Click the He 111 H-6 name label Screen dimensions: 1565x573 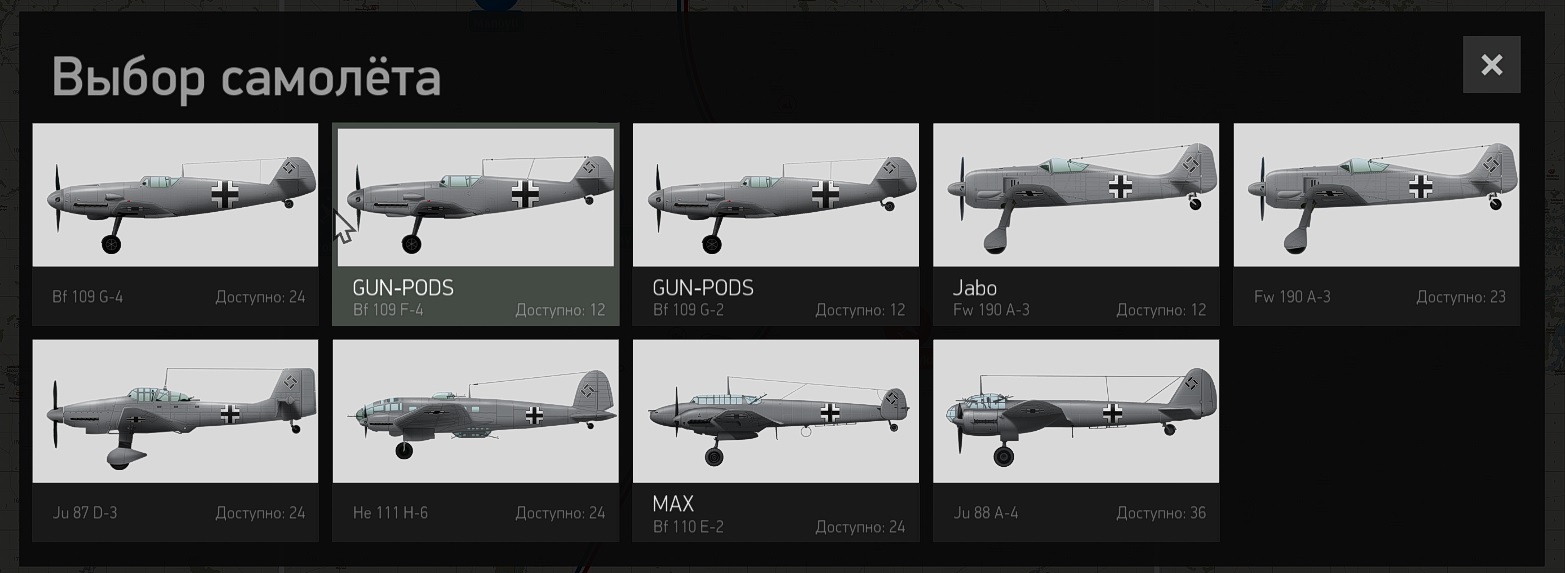point(390,513)
